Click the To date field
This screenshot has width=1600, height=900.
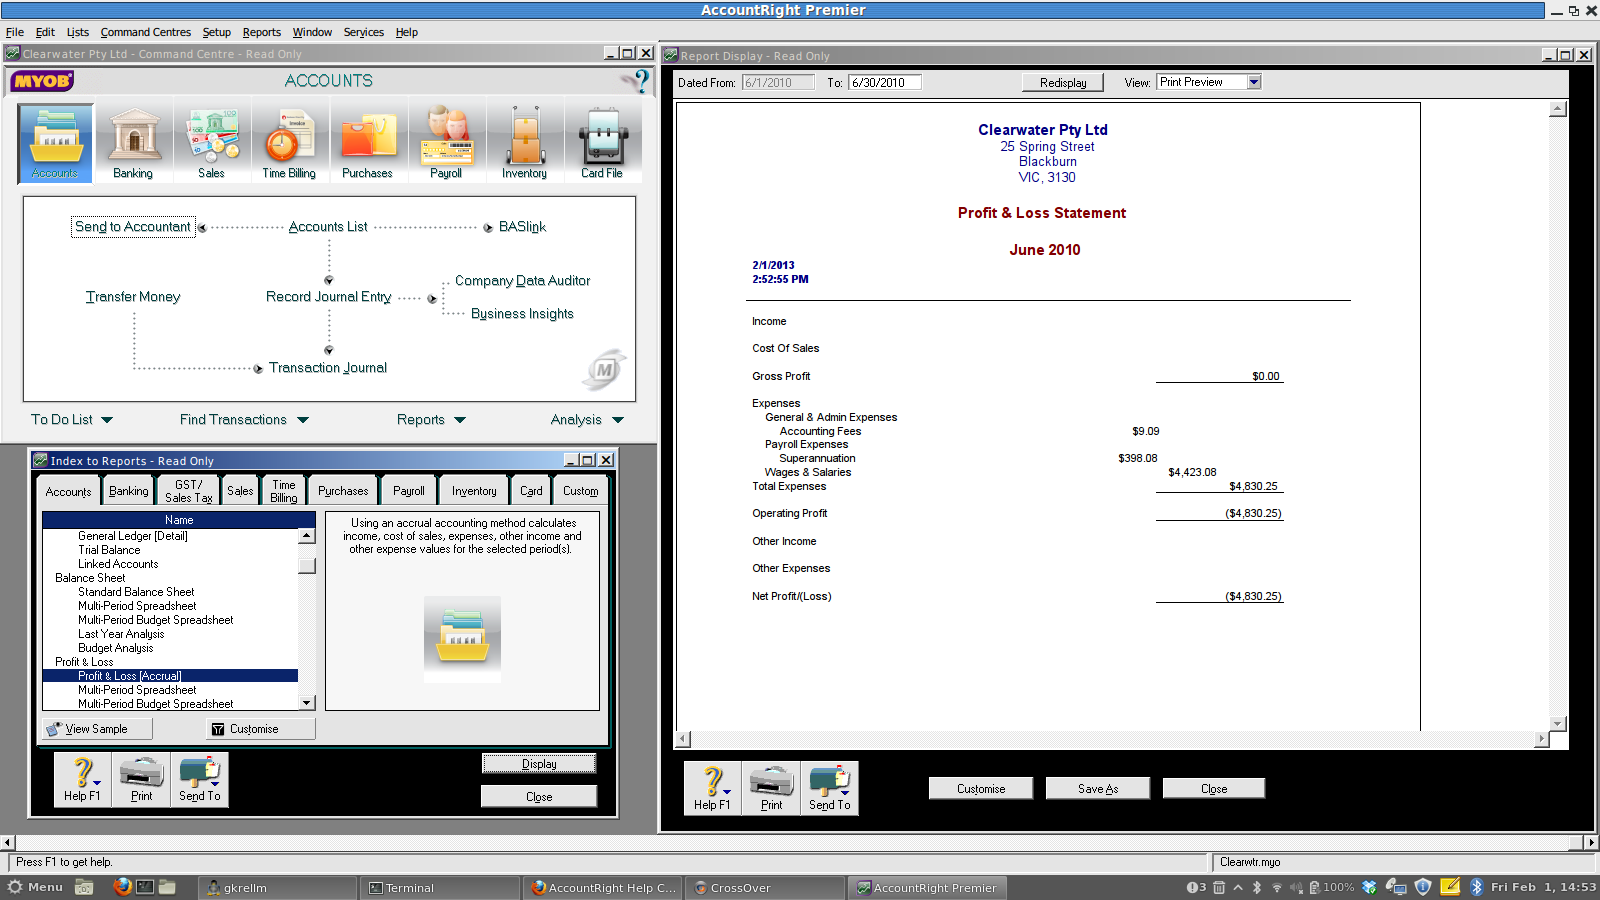[x=885, y=83]
